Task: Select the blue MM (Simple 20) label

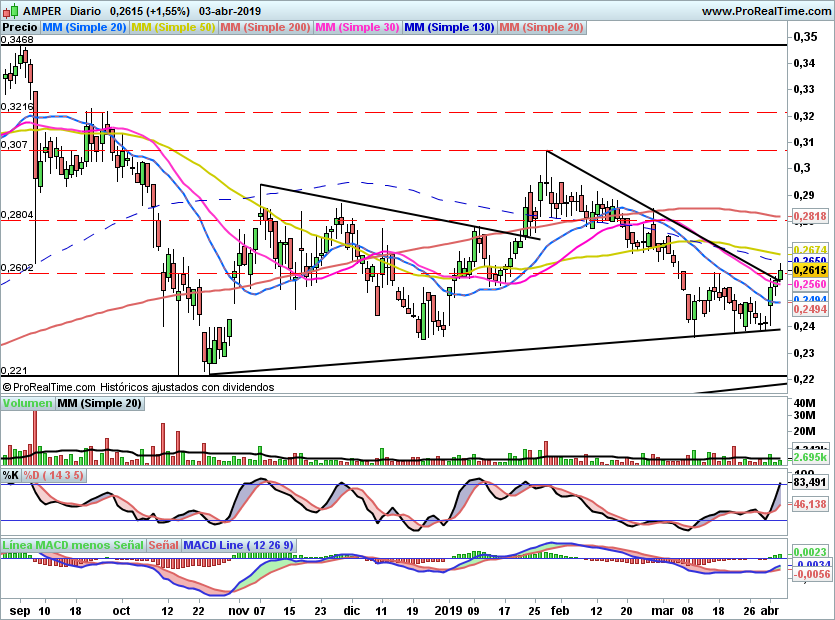Action: click(84, 27)
